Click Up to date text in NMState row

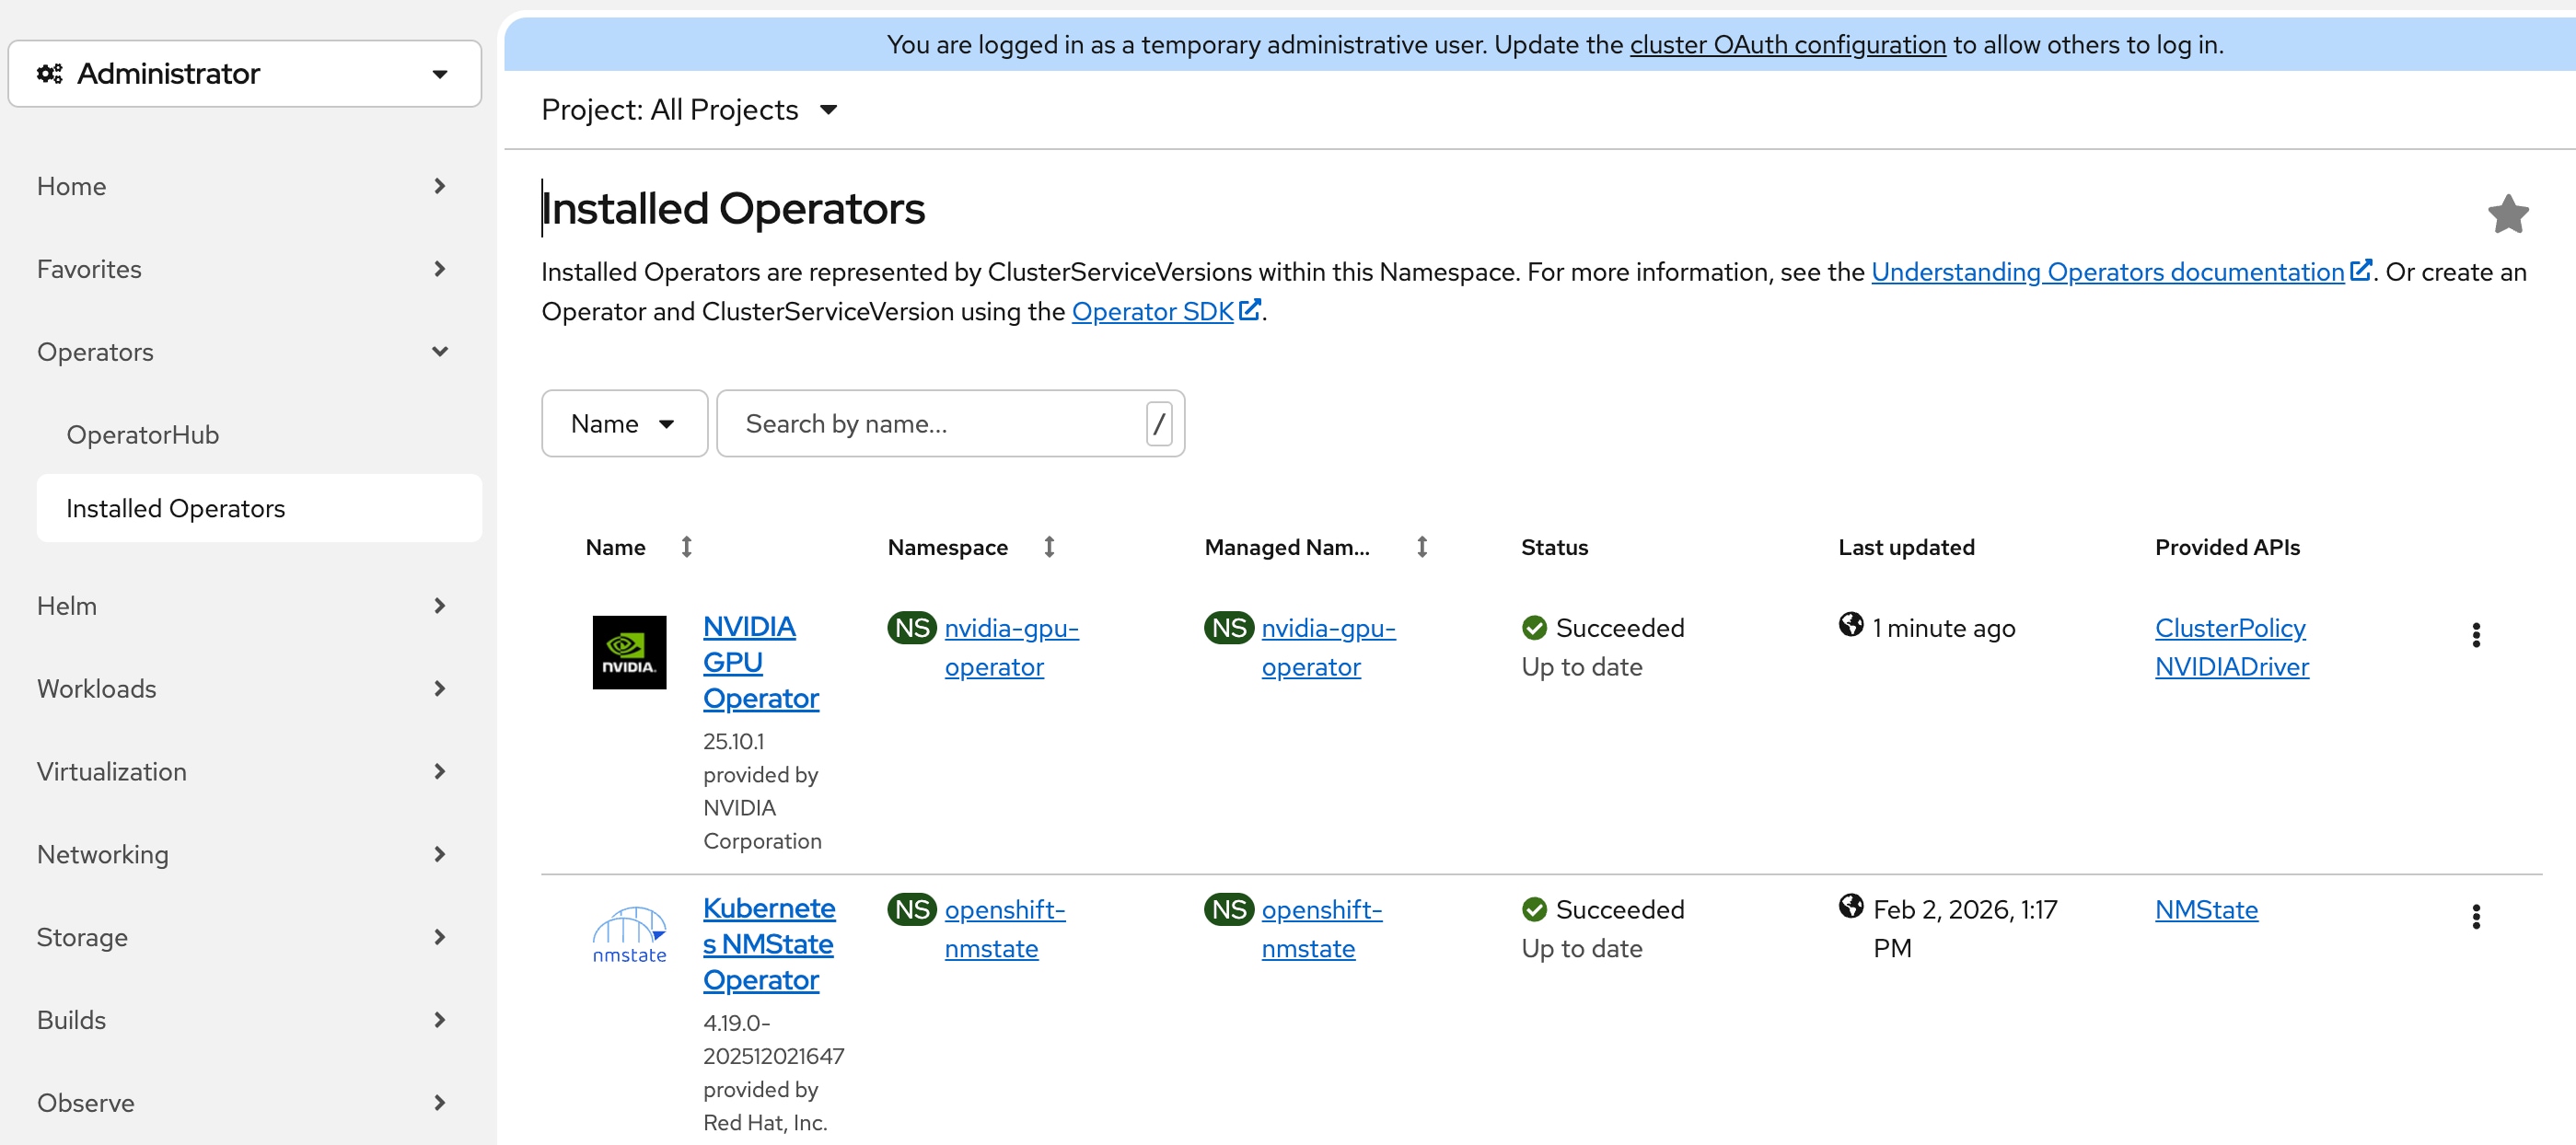(1581, 949)
